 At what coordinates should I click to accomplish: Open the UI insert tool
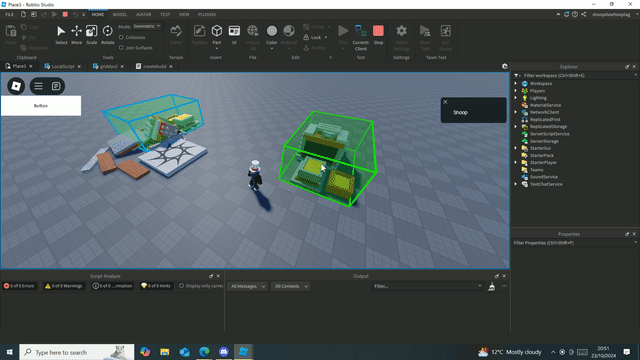(x=234, y=34)
